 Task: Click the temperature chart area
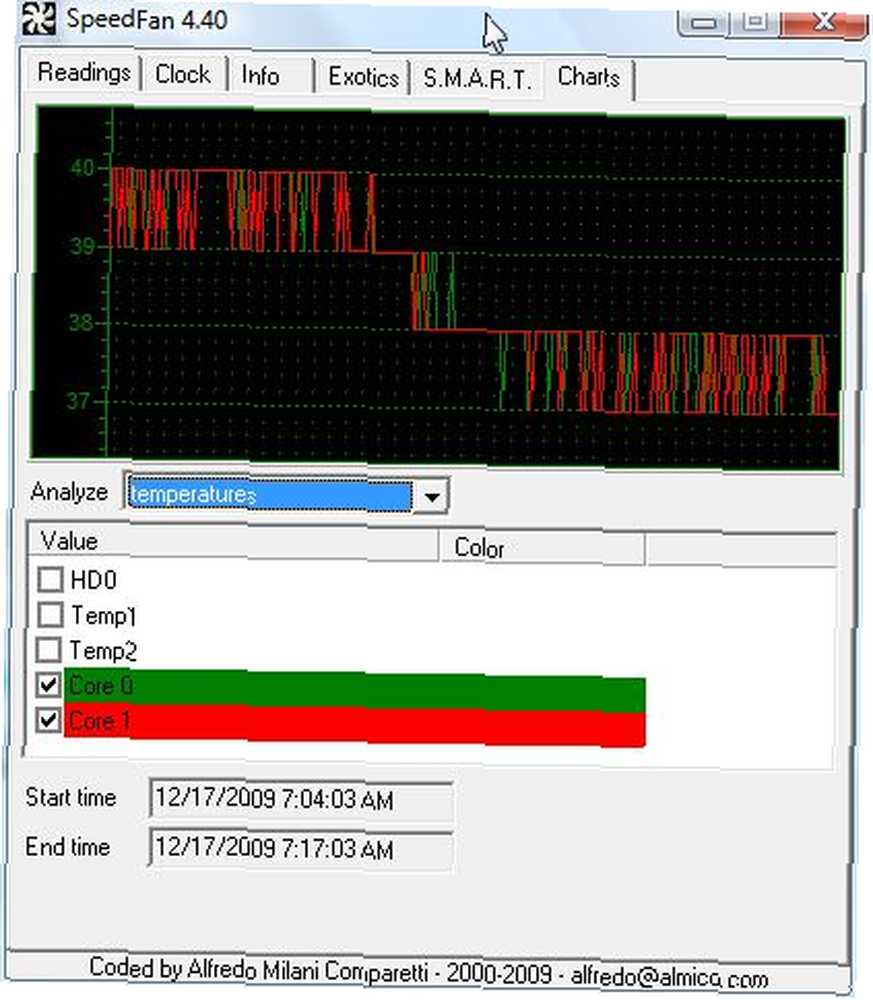438,289
